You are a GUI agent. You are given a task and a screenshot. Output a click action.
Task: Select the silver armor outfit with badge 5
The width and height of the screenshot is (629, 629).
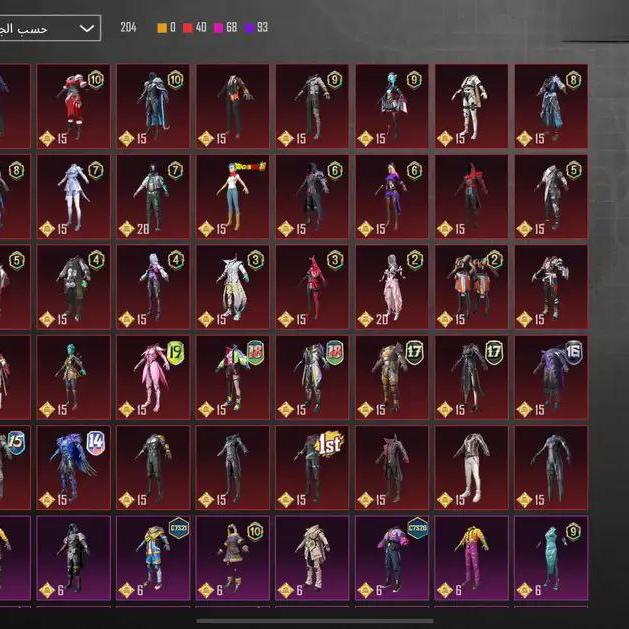[551, 197]
